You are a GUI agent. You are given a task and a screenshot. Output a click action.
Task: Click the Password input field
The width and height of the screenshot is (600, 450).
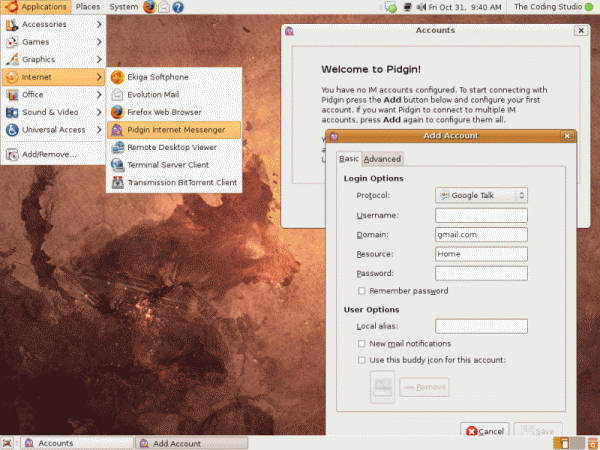tap(481, 273)
